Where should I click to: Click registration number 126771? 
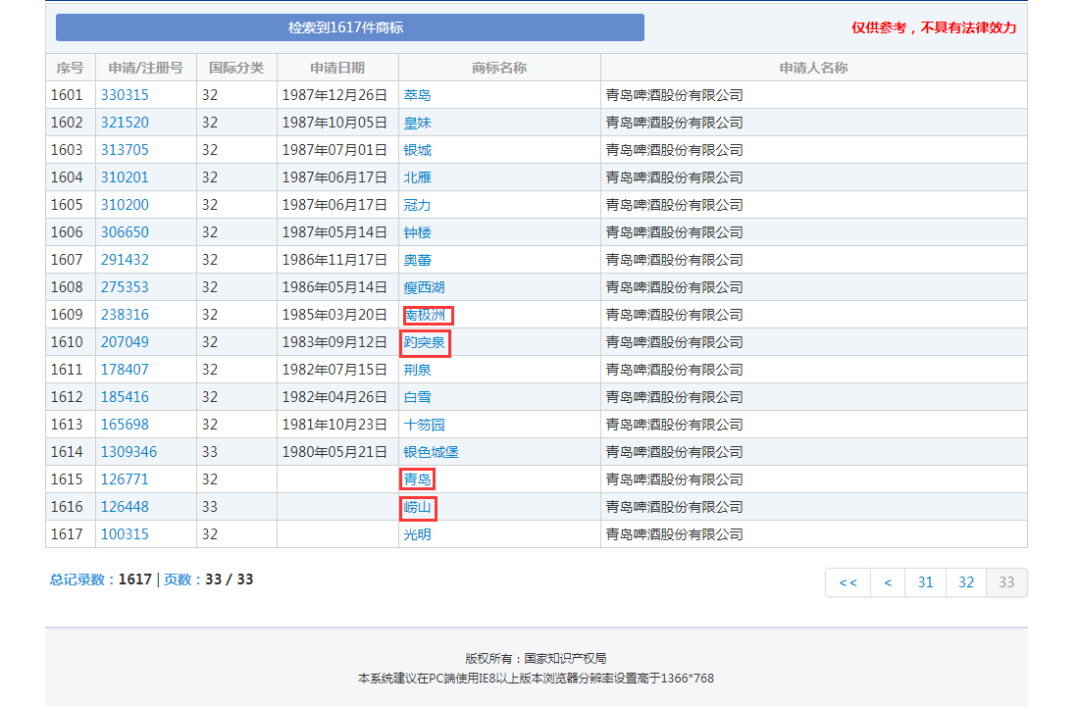tap(124, 479)
